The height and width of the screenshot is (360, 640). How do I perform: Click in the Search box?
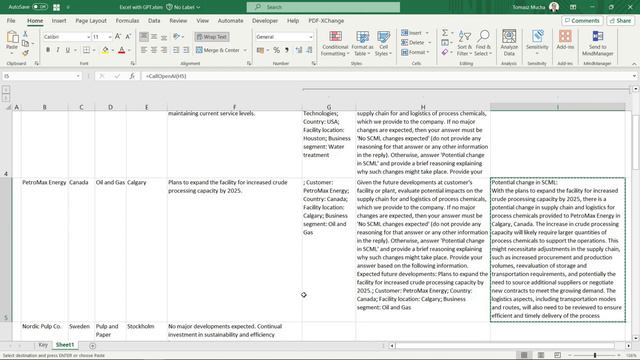point(323,7)
